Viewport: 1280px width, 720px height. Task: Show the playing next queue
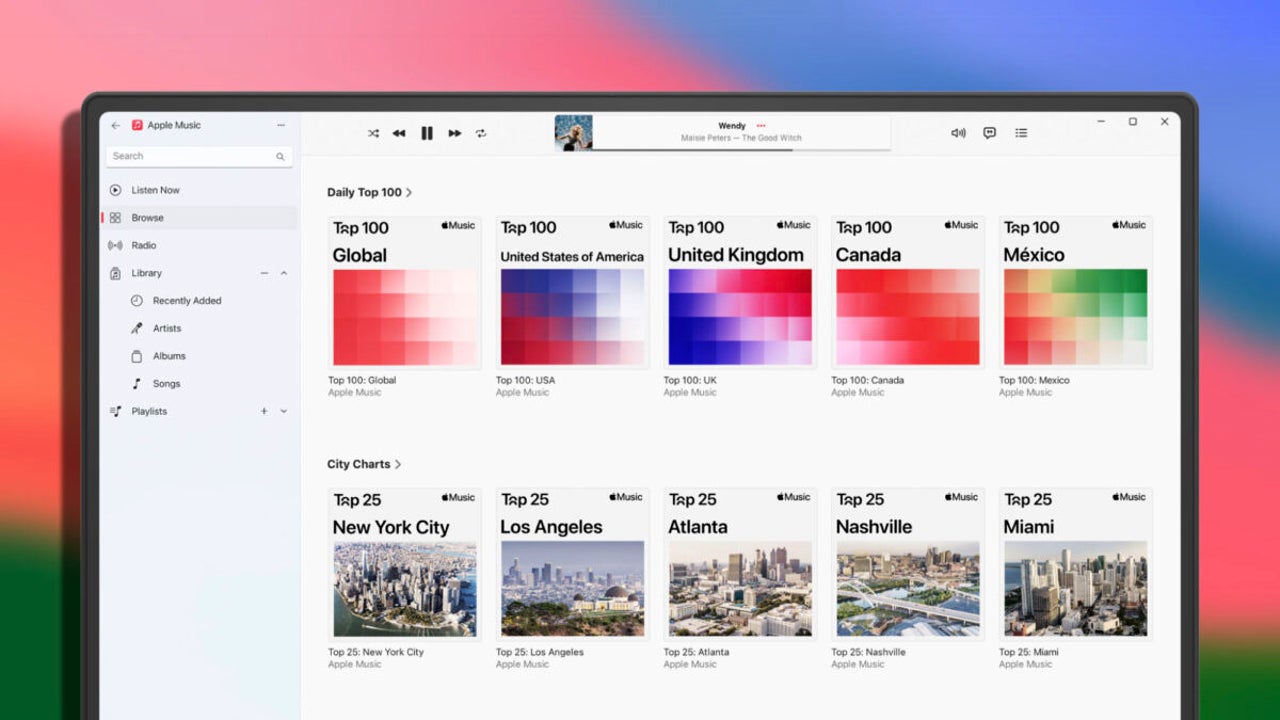pyautogui.click(x=1021, y=133)
